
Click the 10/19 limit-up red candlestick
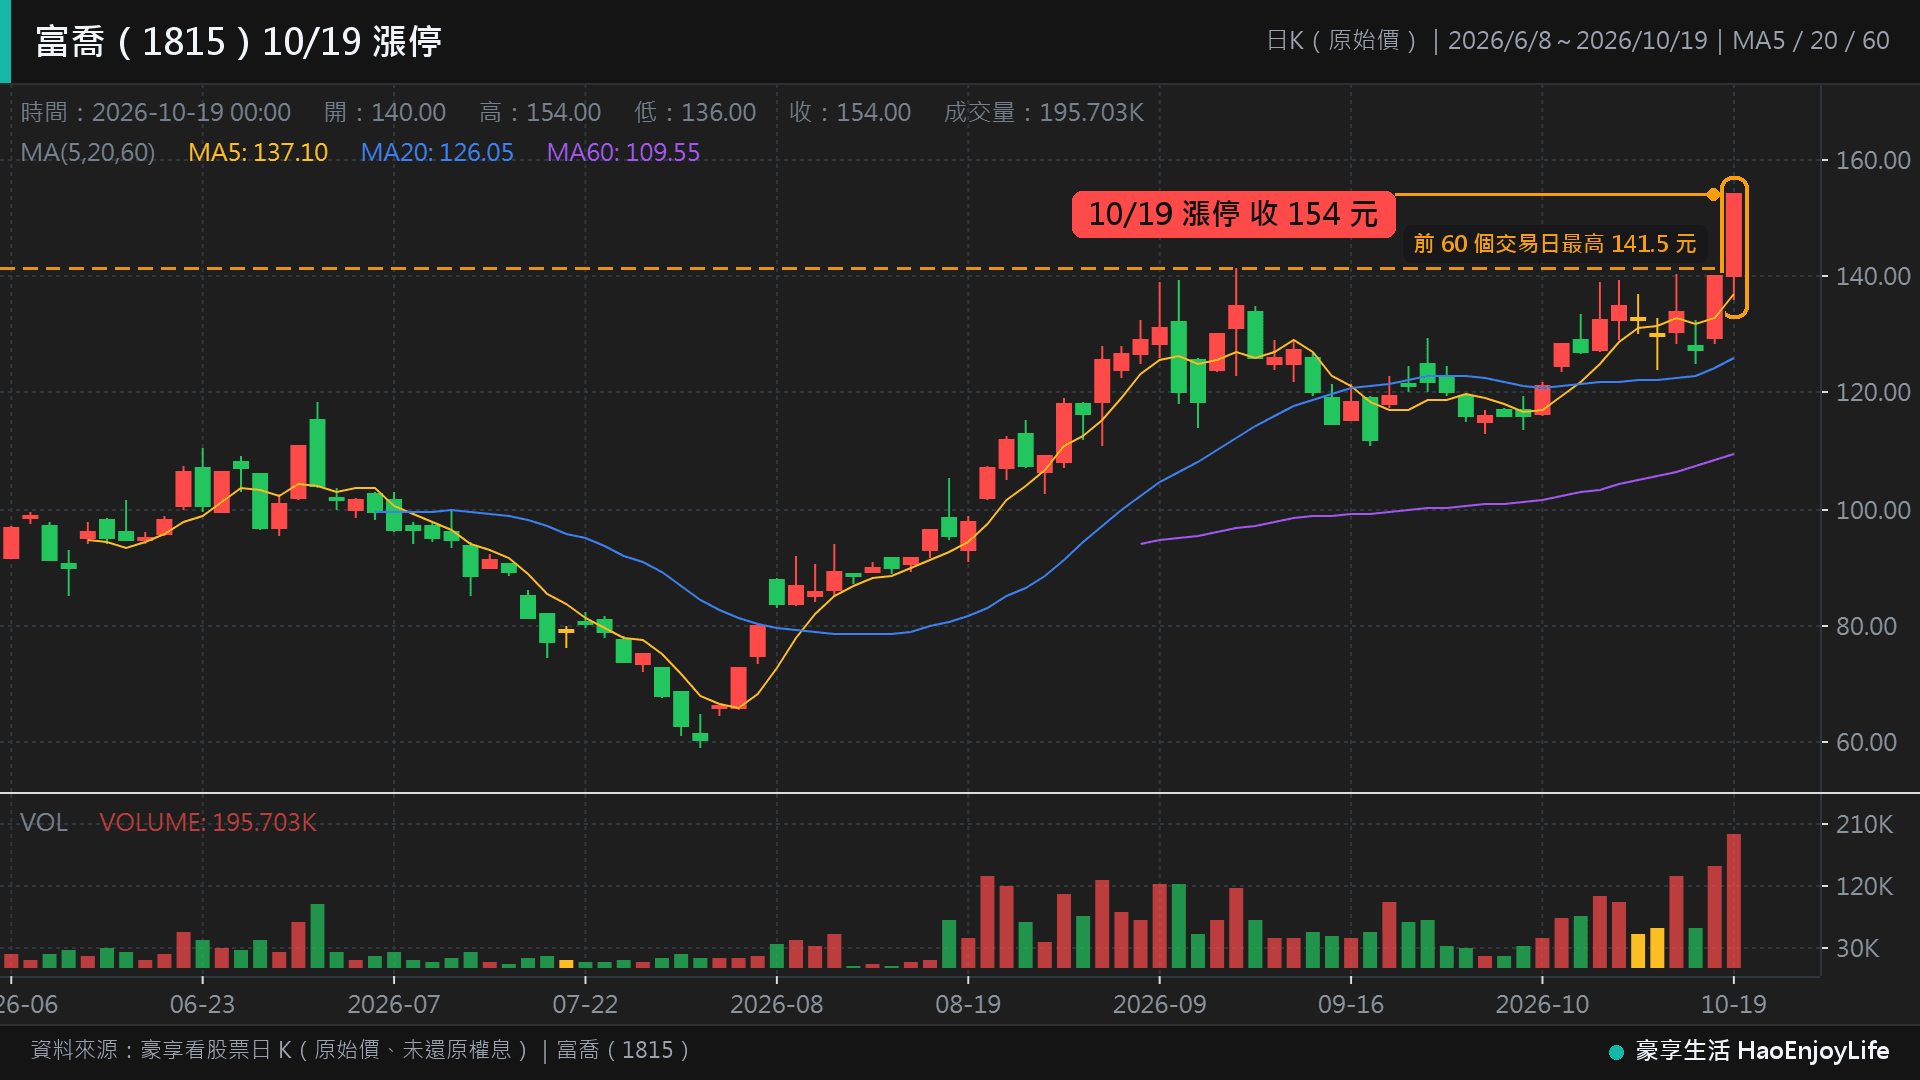pos(1734,235)
